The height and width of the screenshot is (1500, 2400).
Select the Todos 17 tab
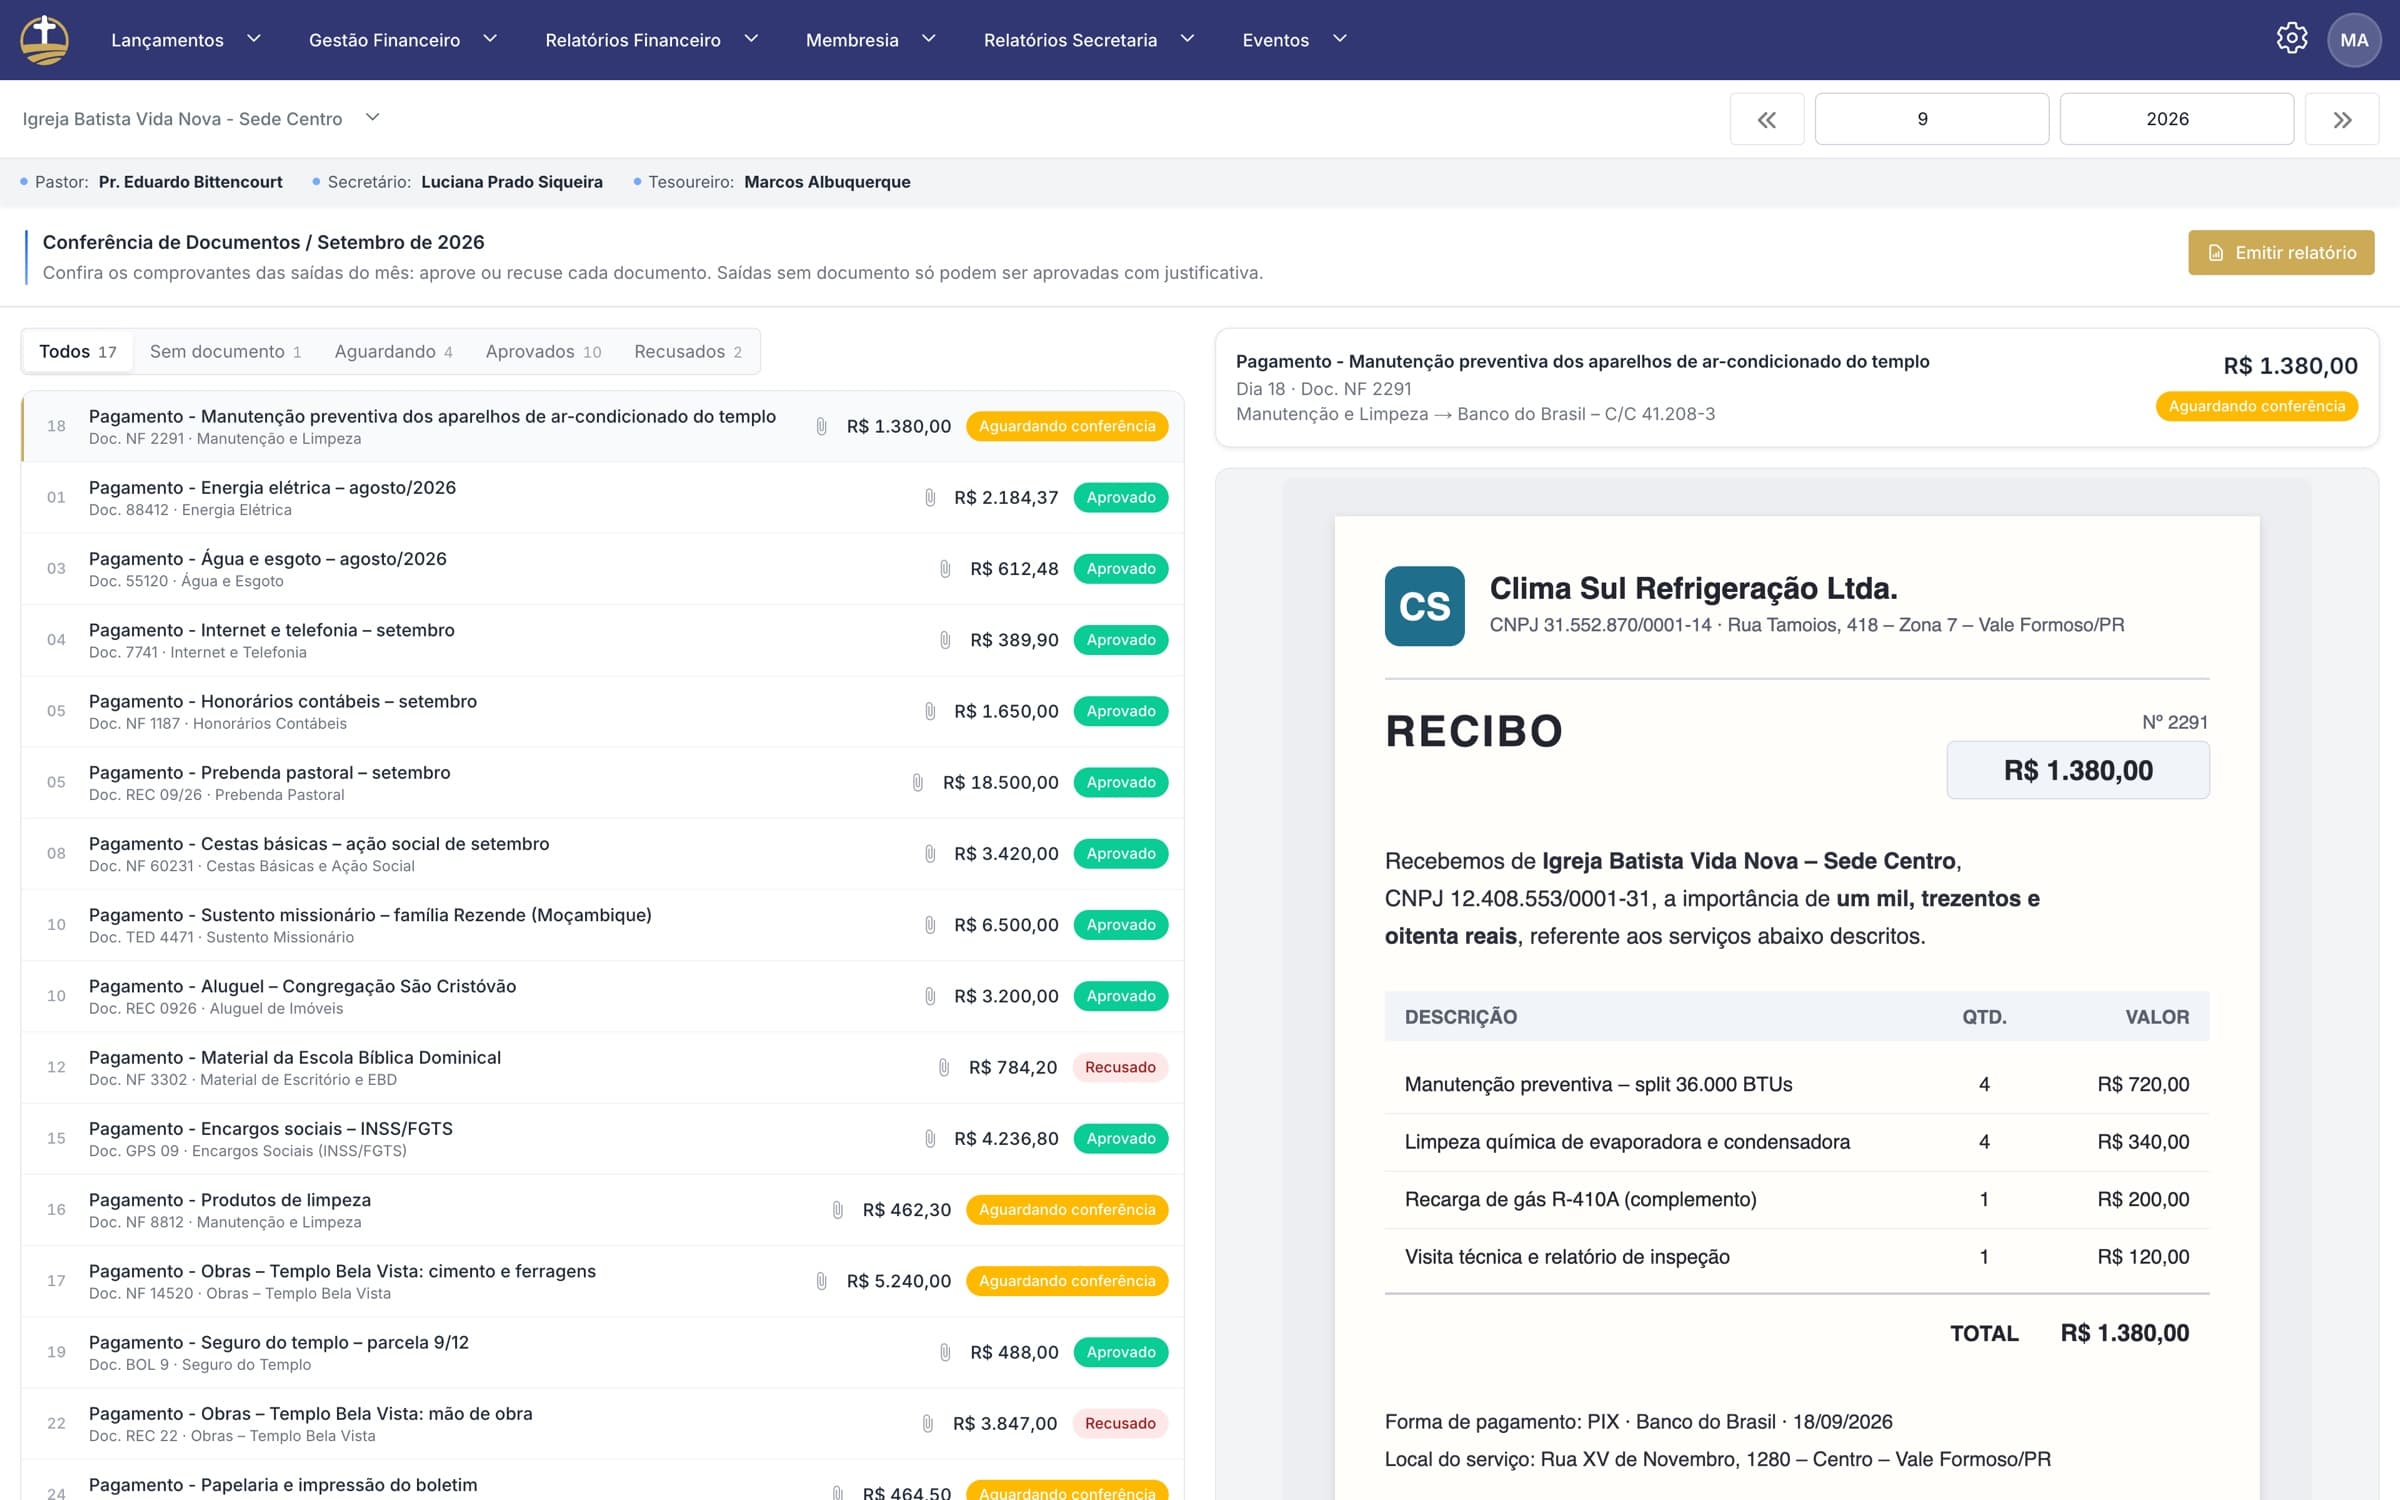(78, 352)
